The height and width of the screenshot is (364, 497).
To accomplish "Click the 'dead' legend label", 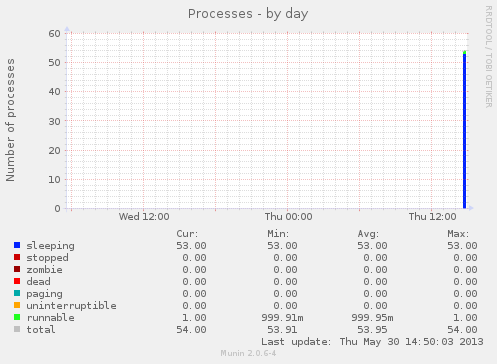I will pyautogui.click(x=39, y=282).
